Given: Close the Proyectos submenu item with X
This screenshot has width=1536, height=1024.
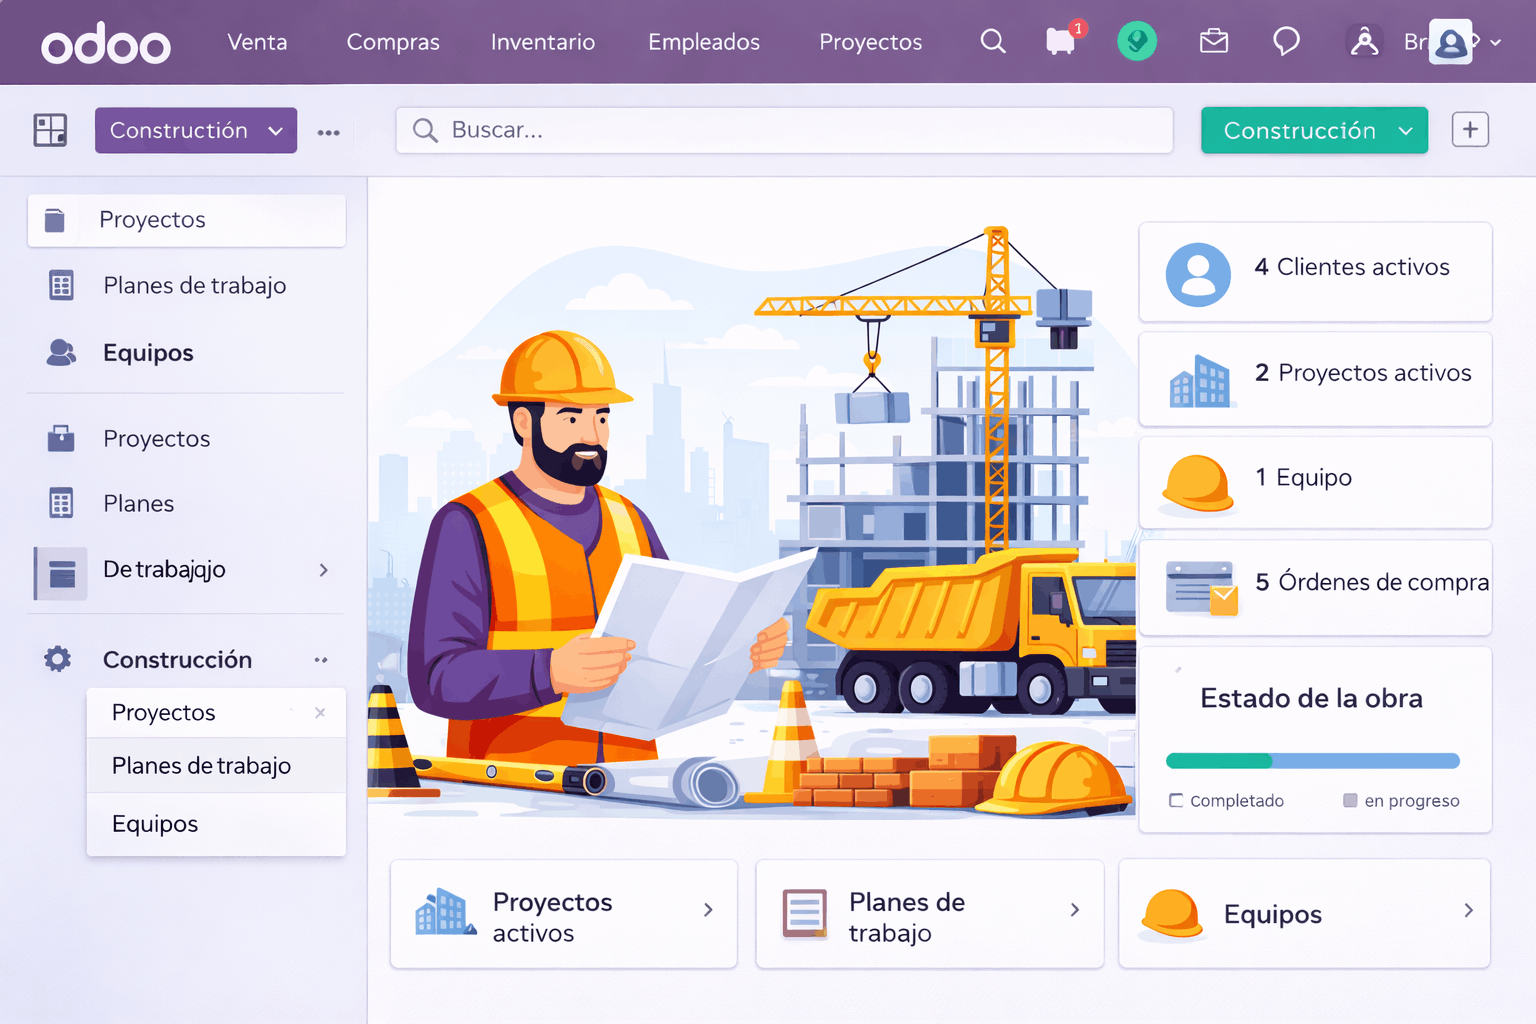Looking at the screenshot, I should (320, 713).
